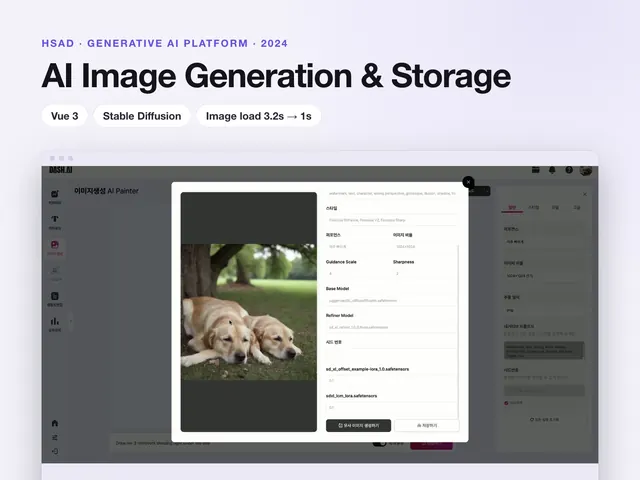Click the prompt input bar at the page bottom
Image resolution: width=640 pixels, height=480 pixels.
pos(240,443)
